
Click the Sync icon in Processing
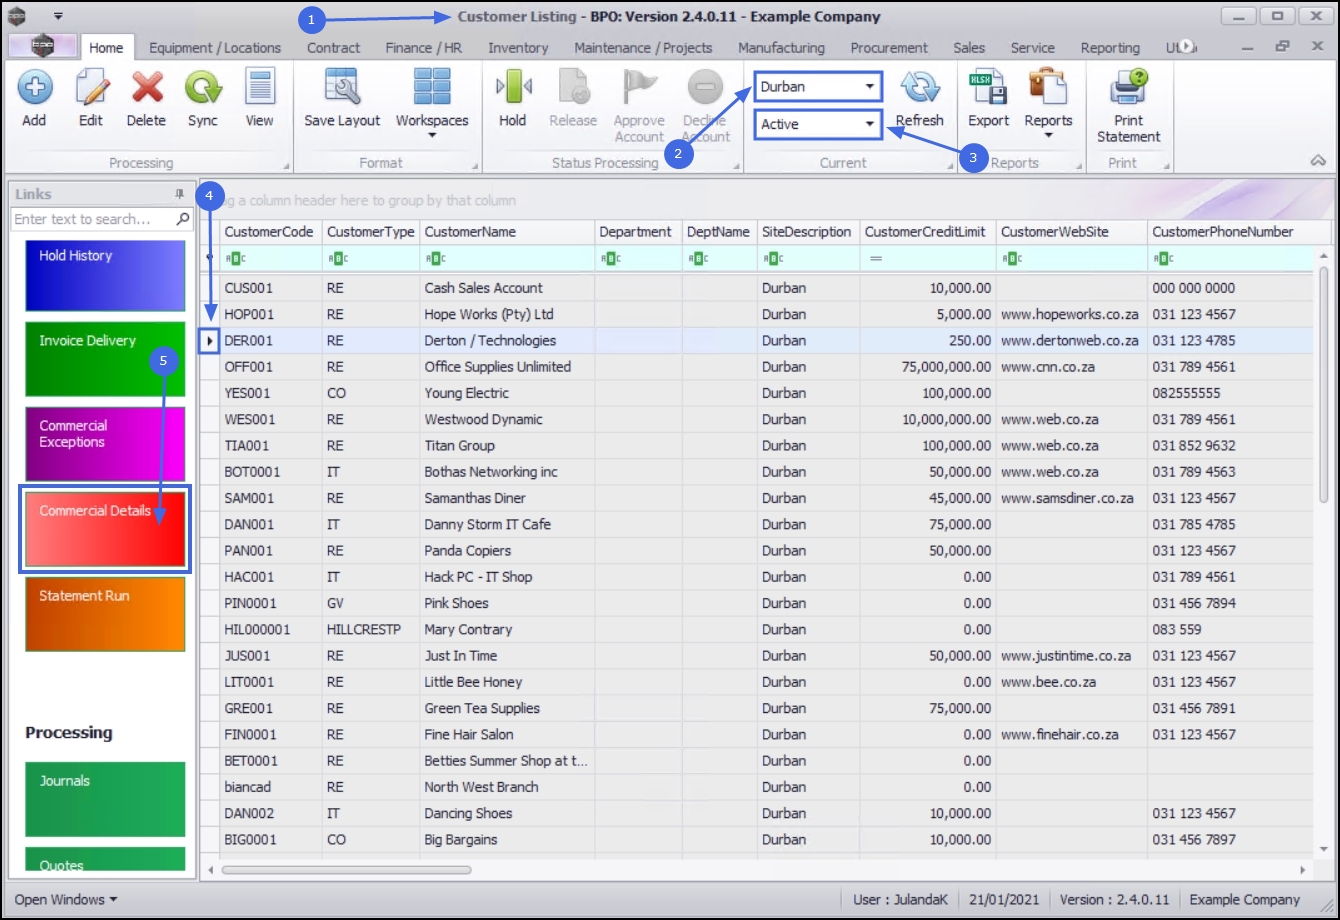(x=202, y=88)
